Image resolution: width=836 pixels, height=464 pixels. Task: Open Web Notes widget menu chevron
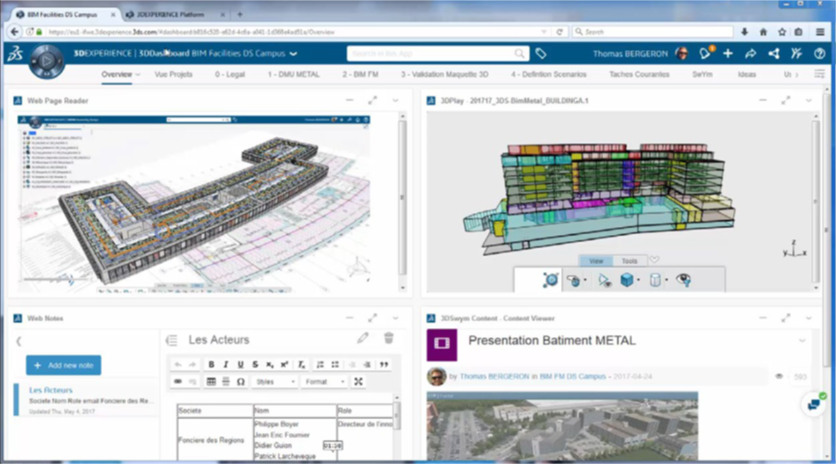[396, 318]
